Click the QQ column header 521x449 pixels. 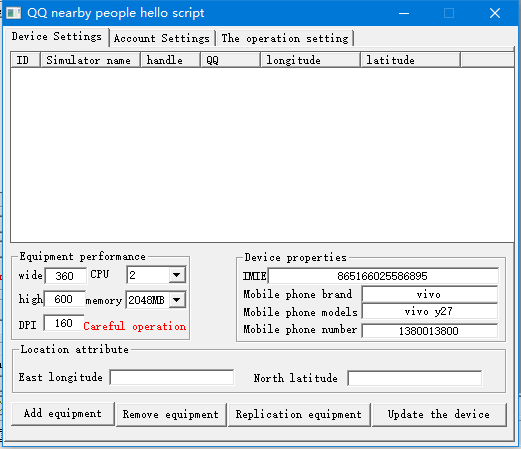[231, 60]
